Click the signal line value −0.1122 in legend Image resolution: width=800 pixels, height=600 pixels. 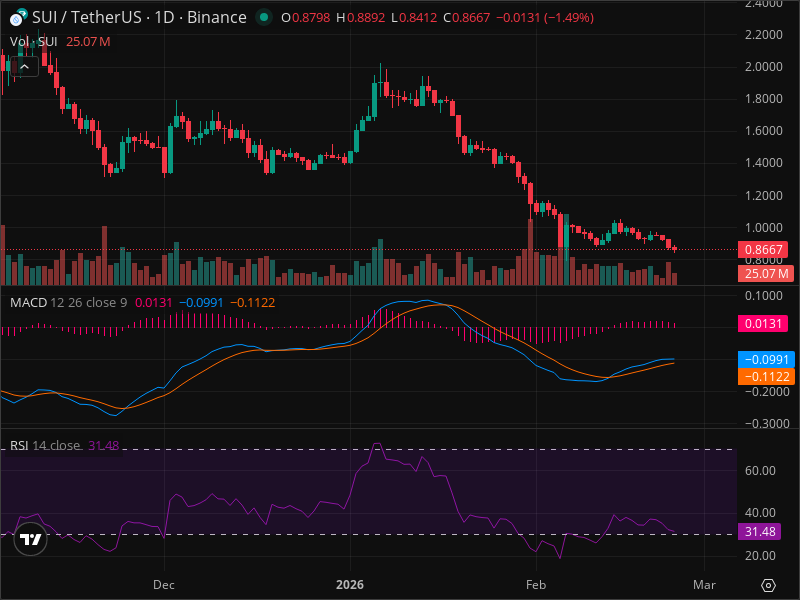253,303
